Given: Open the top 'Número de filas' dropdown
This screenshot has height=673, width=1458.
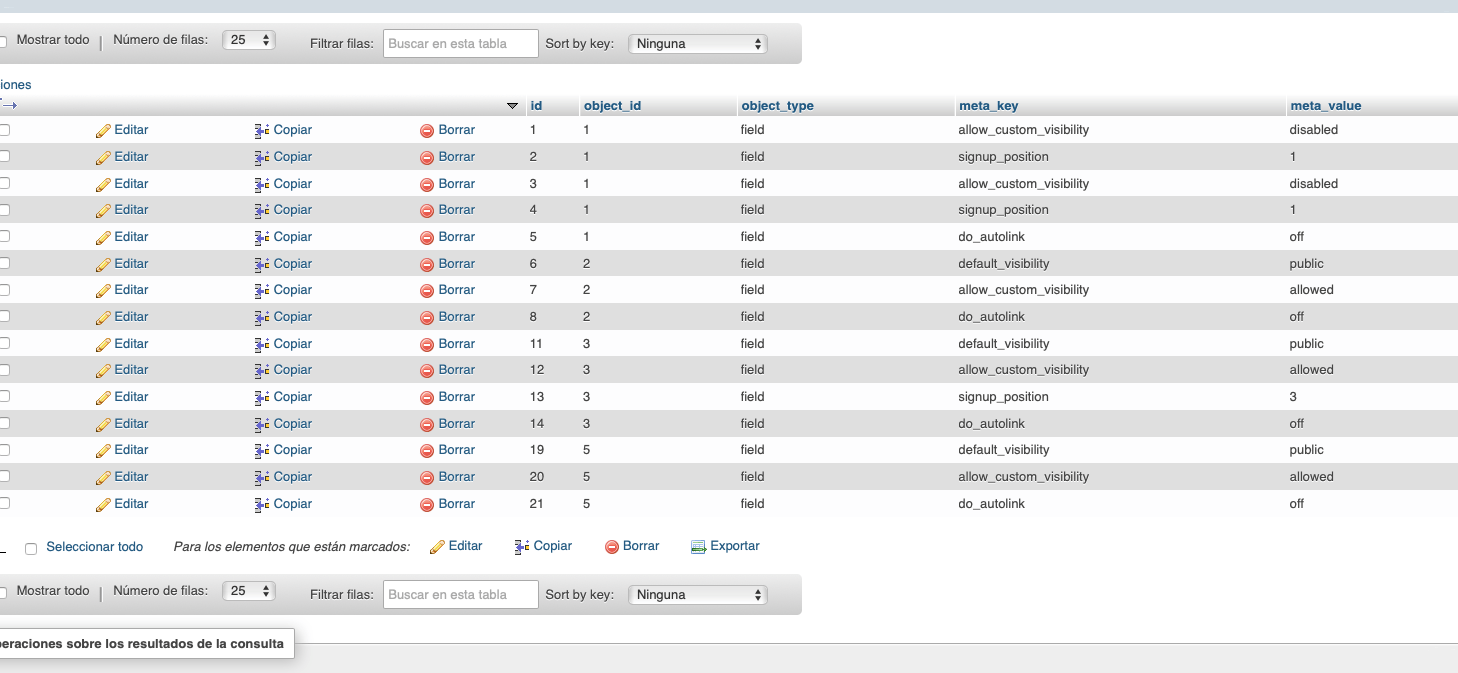Looking at the screenshot, I should tap(249, 41).
